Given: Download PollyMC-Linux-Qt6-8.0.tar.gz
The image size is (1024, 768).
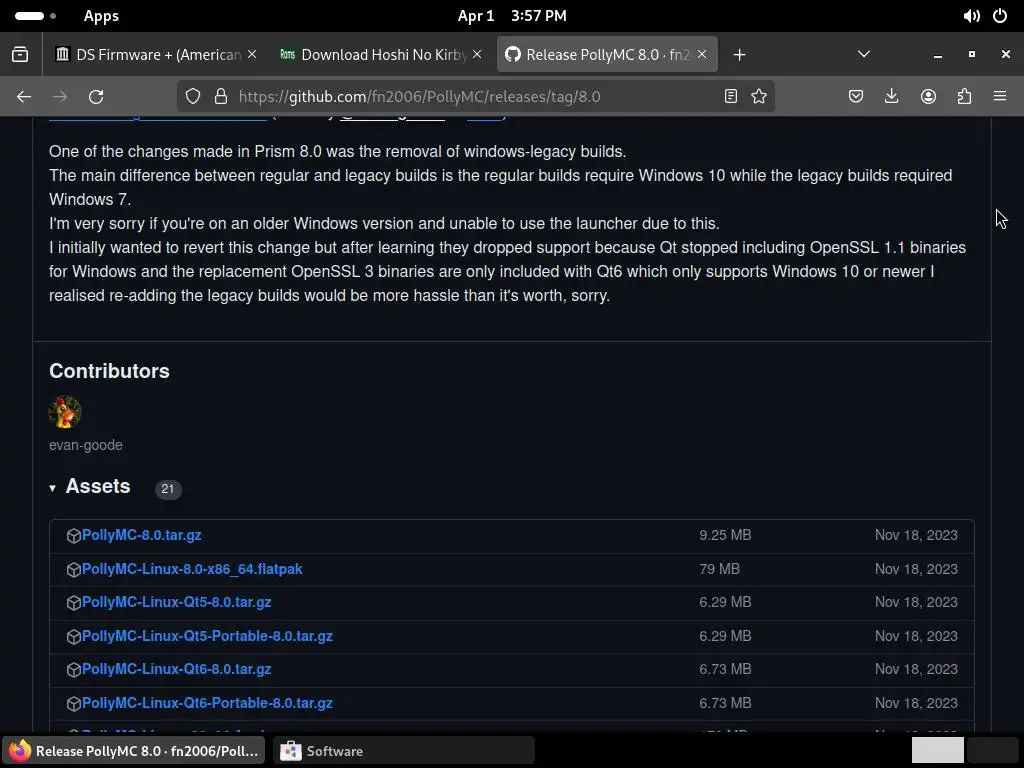Looking at the screenshot, I should pos(176,669).
